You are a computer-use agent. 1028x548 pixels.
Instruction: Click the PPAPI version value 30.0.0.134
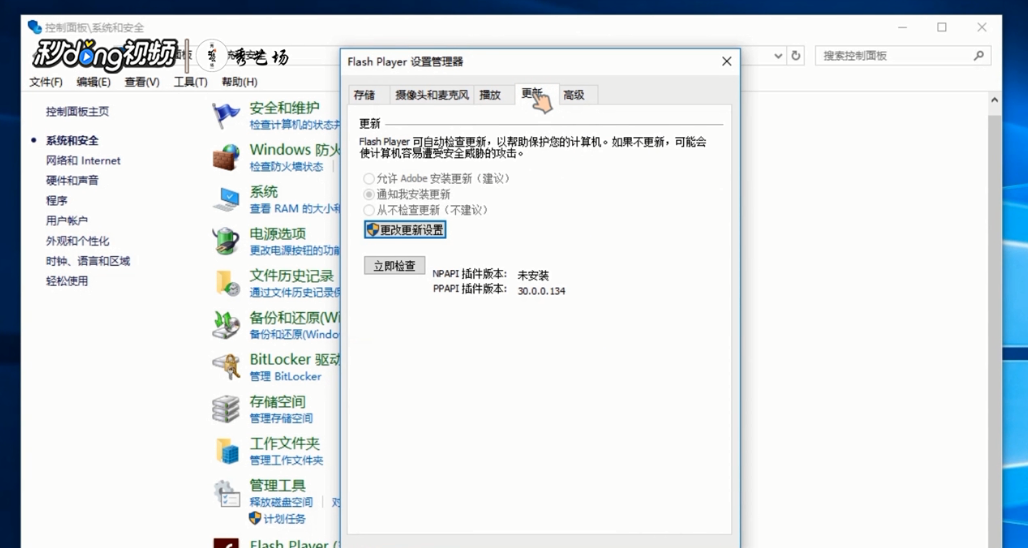[x=542, y=291]
